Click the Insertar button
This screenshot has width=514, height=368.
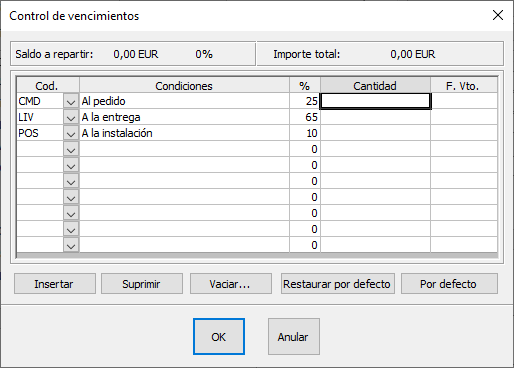[55, 284]
